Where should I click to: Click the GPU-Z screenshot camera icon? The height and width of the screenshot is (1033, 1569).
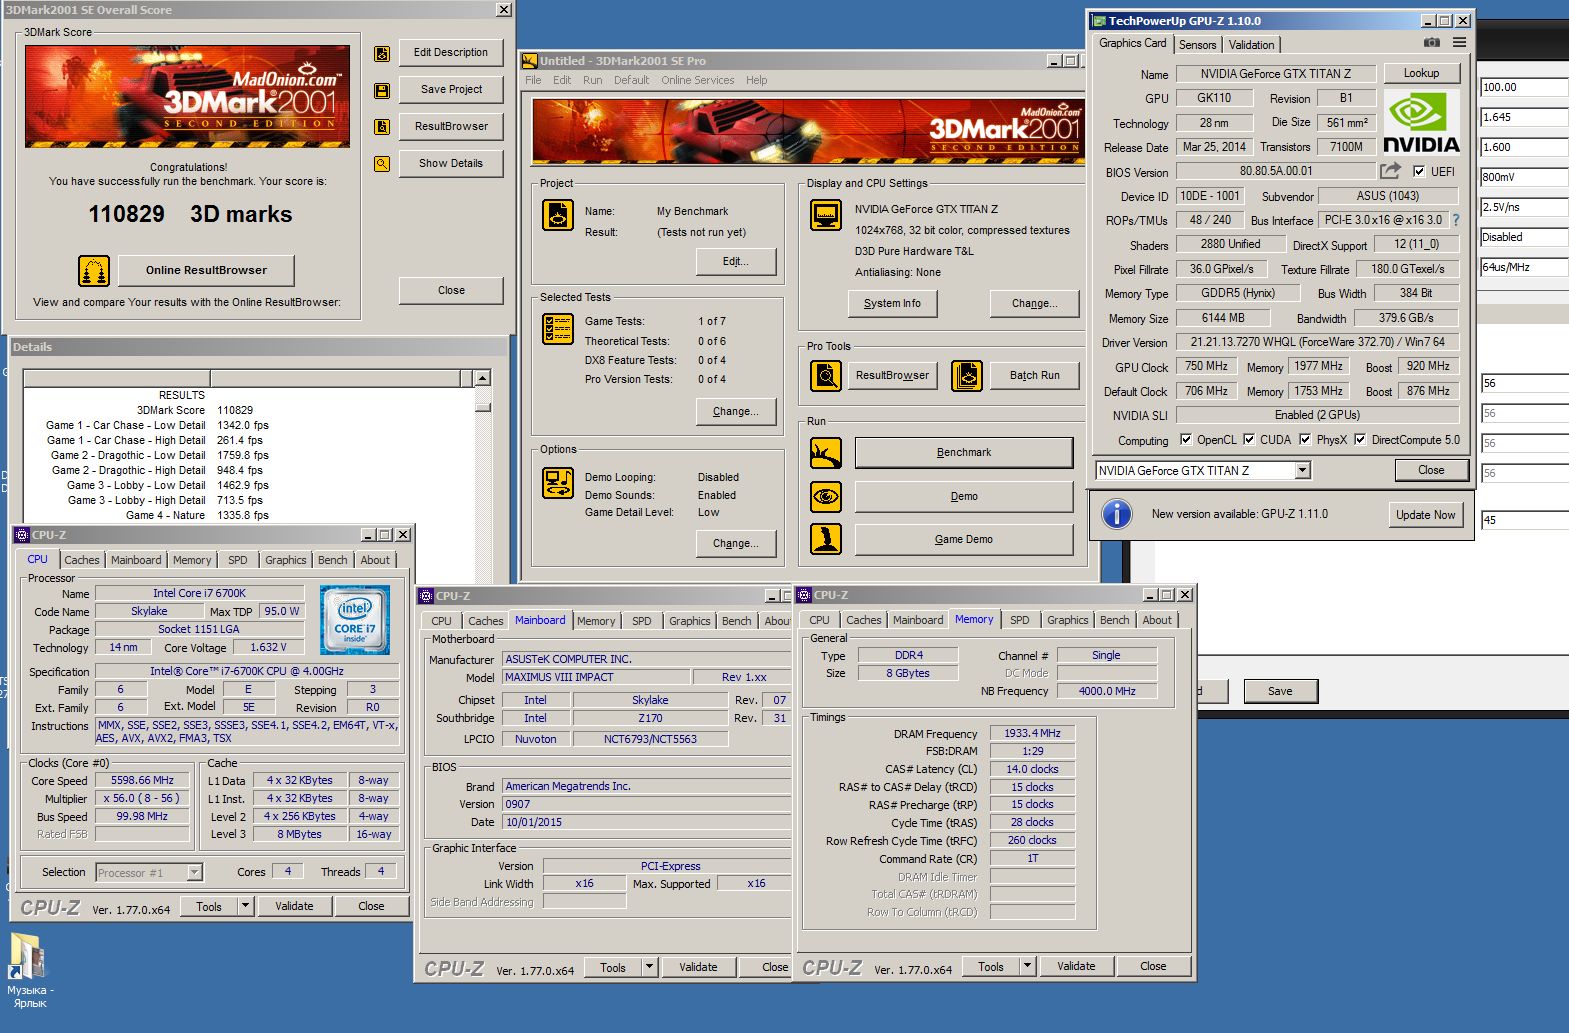coord(1432,43)
